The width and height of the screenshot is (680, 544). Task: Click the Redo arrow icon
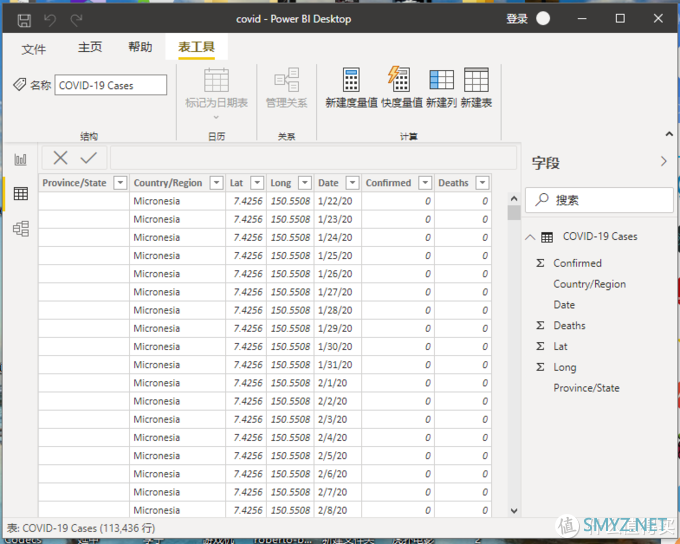pyautogui.click(x=77, y=20)
